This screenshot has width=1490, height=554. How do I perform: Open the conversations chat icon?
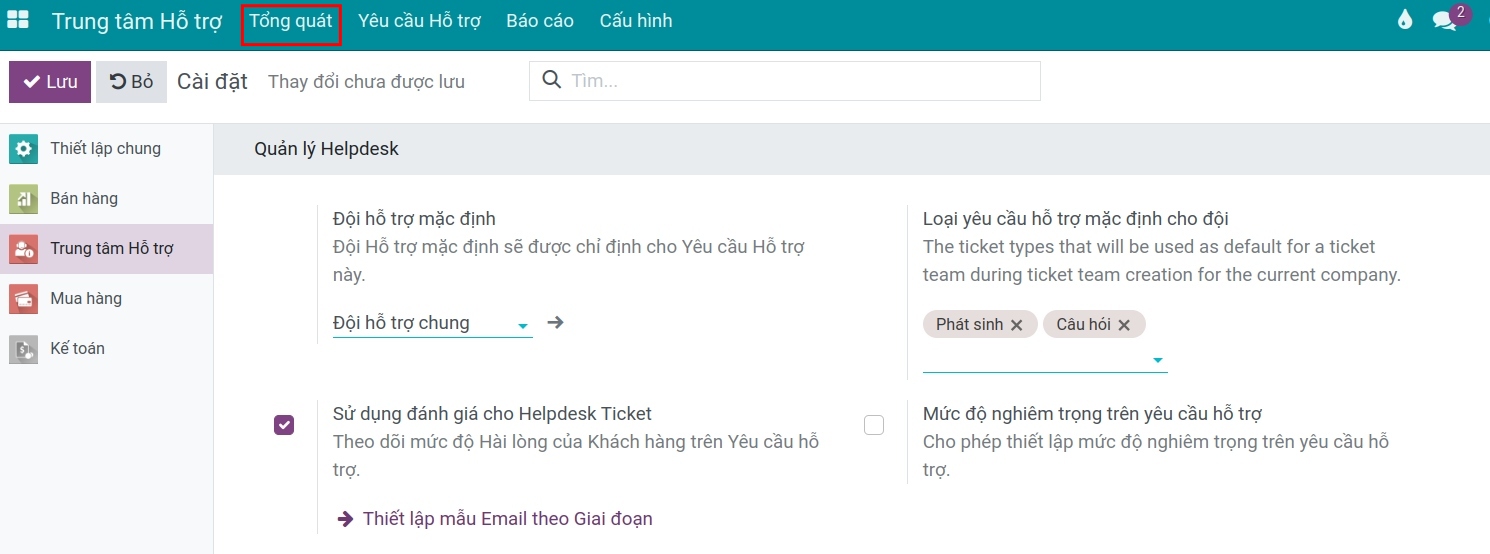coord(1444,21)
